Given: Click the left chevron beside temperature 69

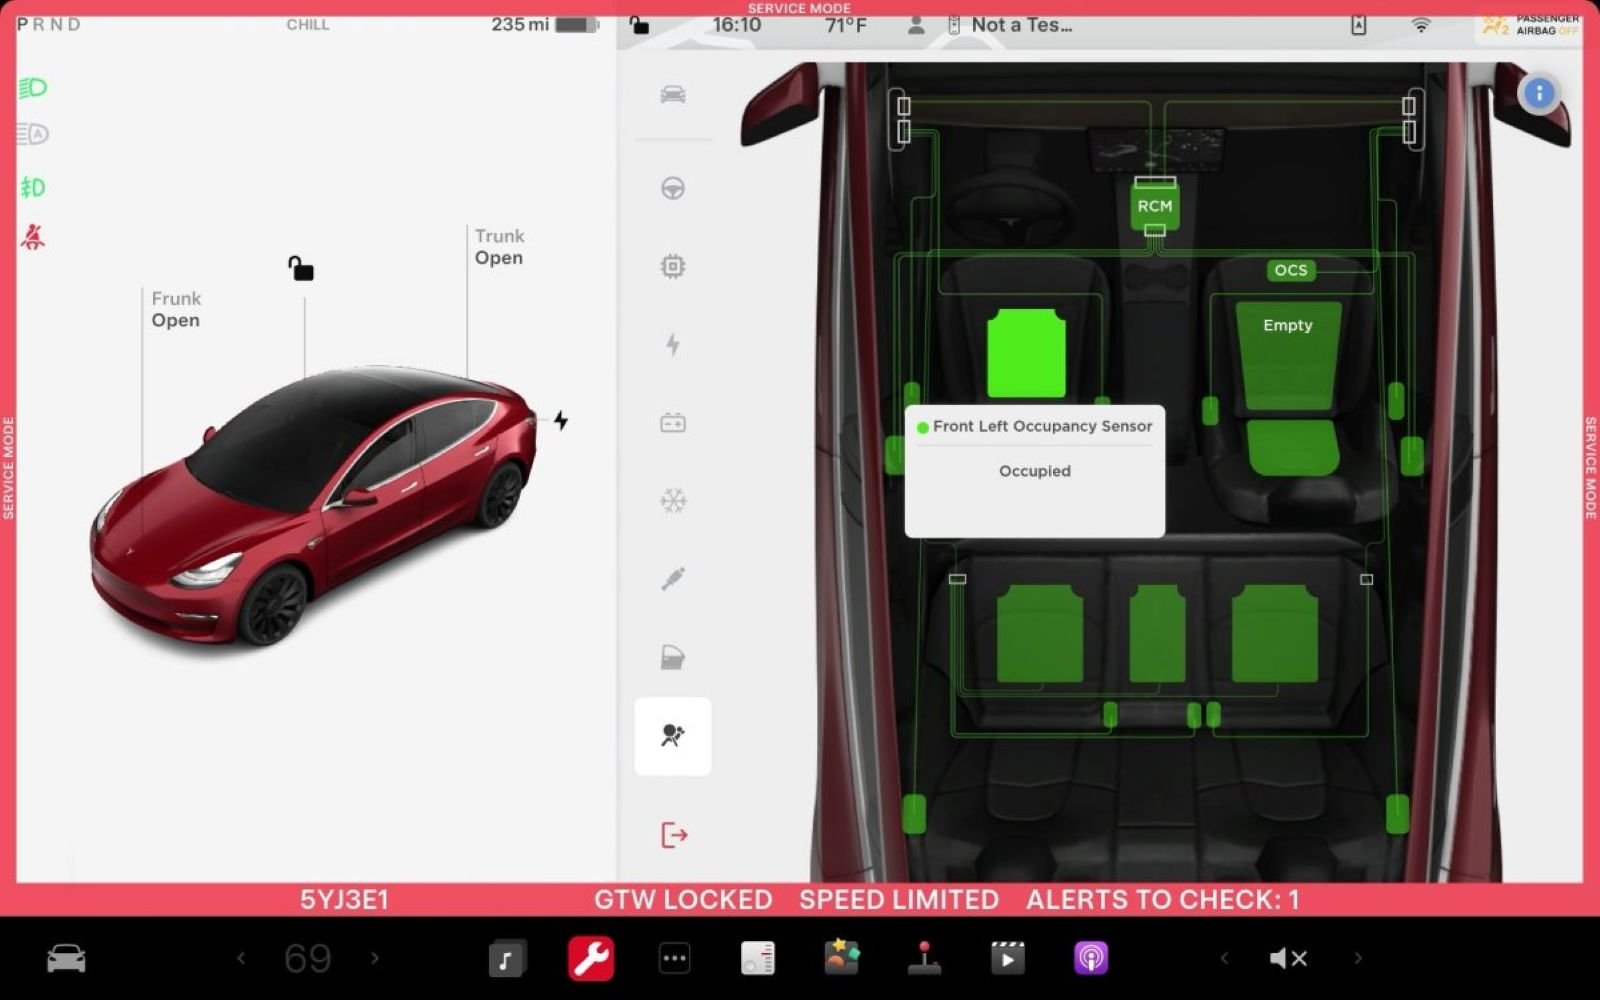Looking at the screenshot, I should click(241, 957).
